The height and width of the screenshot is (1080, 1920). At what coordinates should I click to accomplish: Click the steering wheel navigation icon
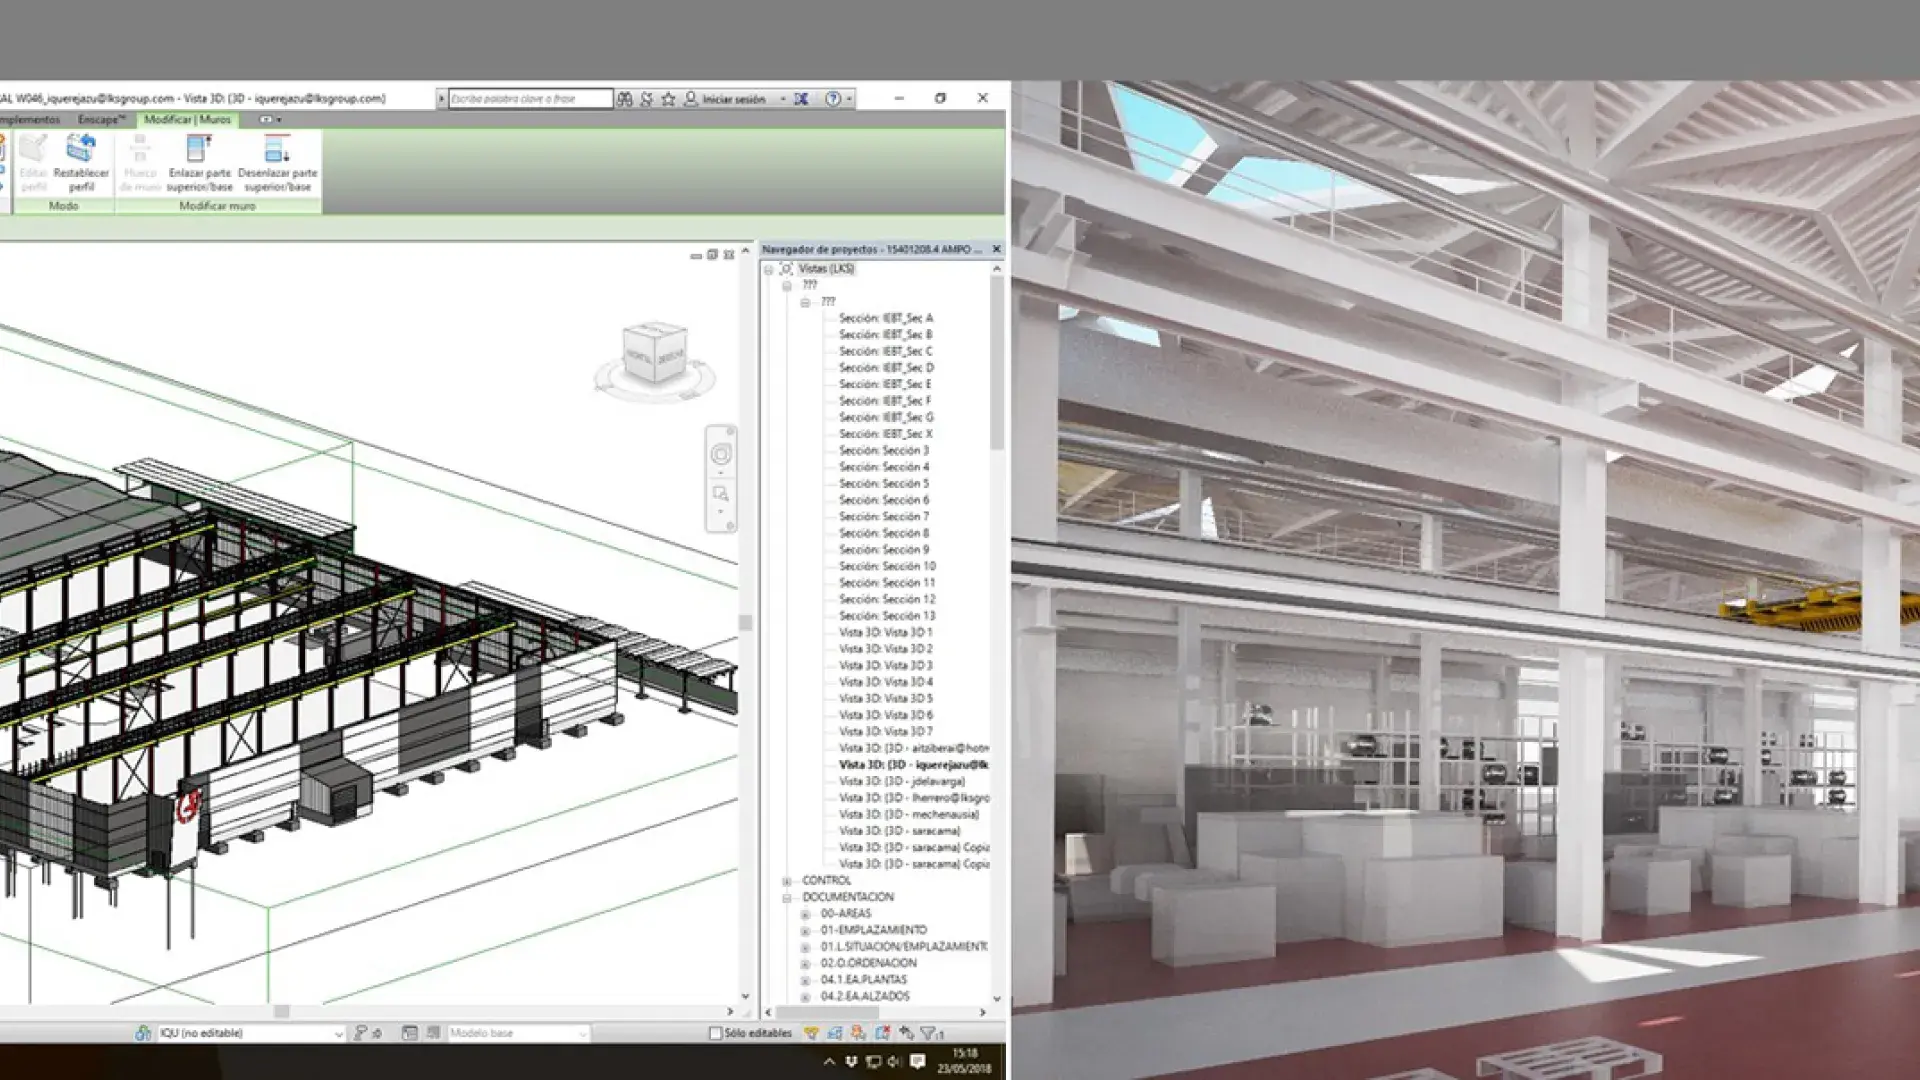(x=721, y=455)
